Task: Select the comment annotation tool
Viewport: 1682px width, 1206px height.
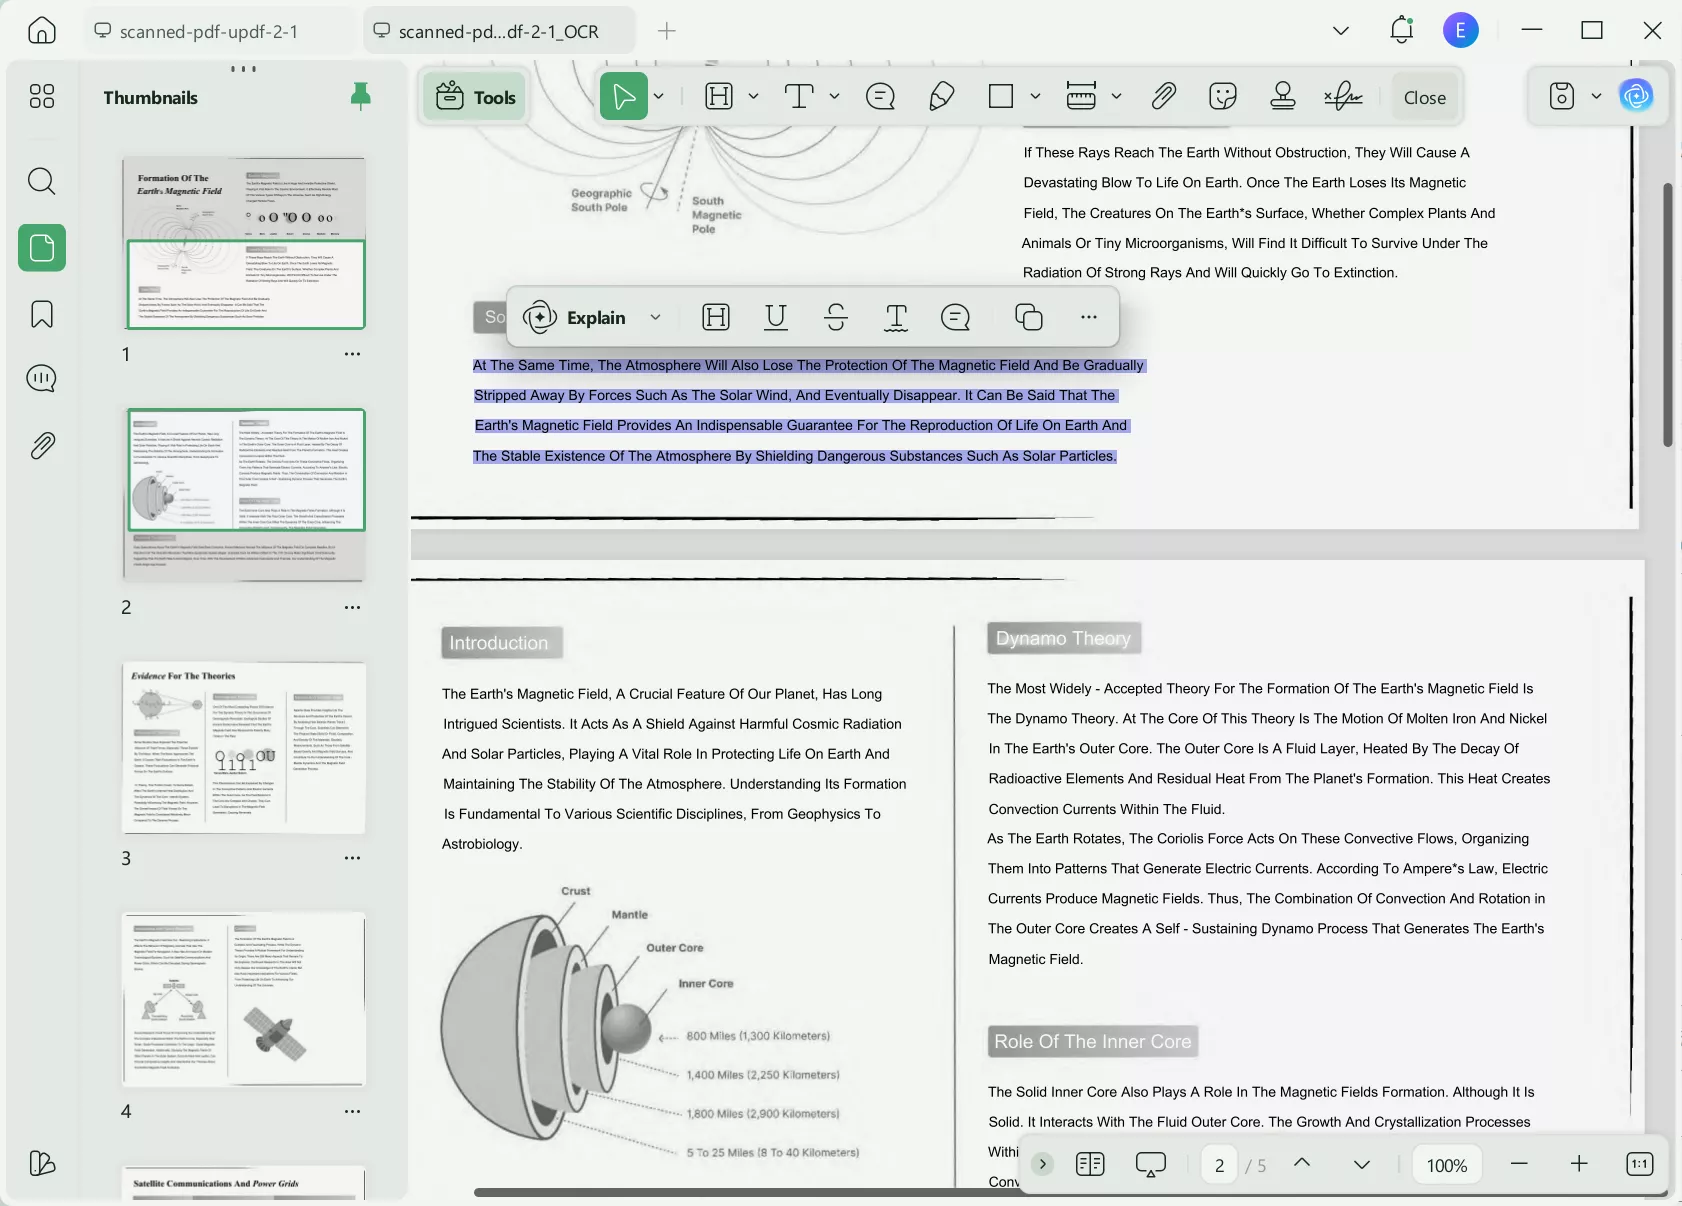Action: (x=880, y=96)
